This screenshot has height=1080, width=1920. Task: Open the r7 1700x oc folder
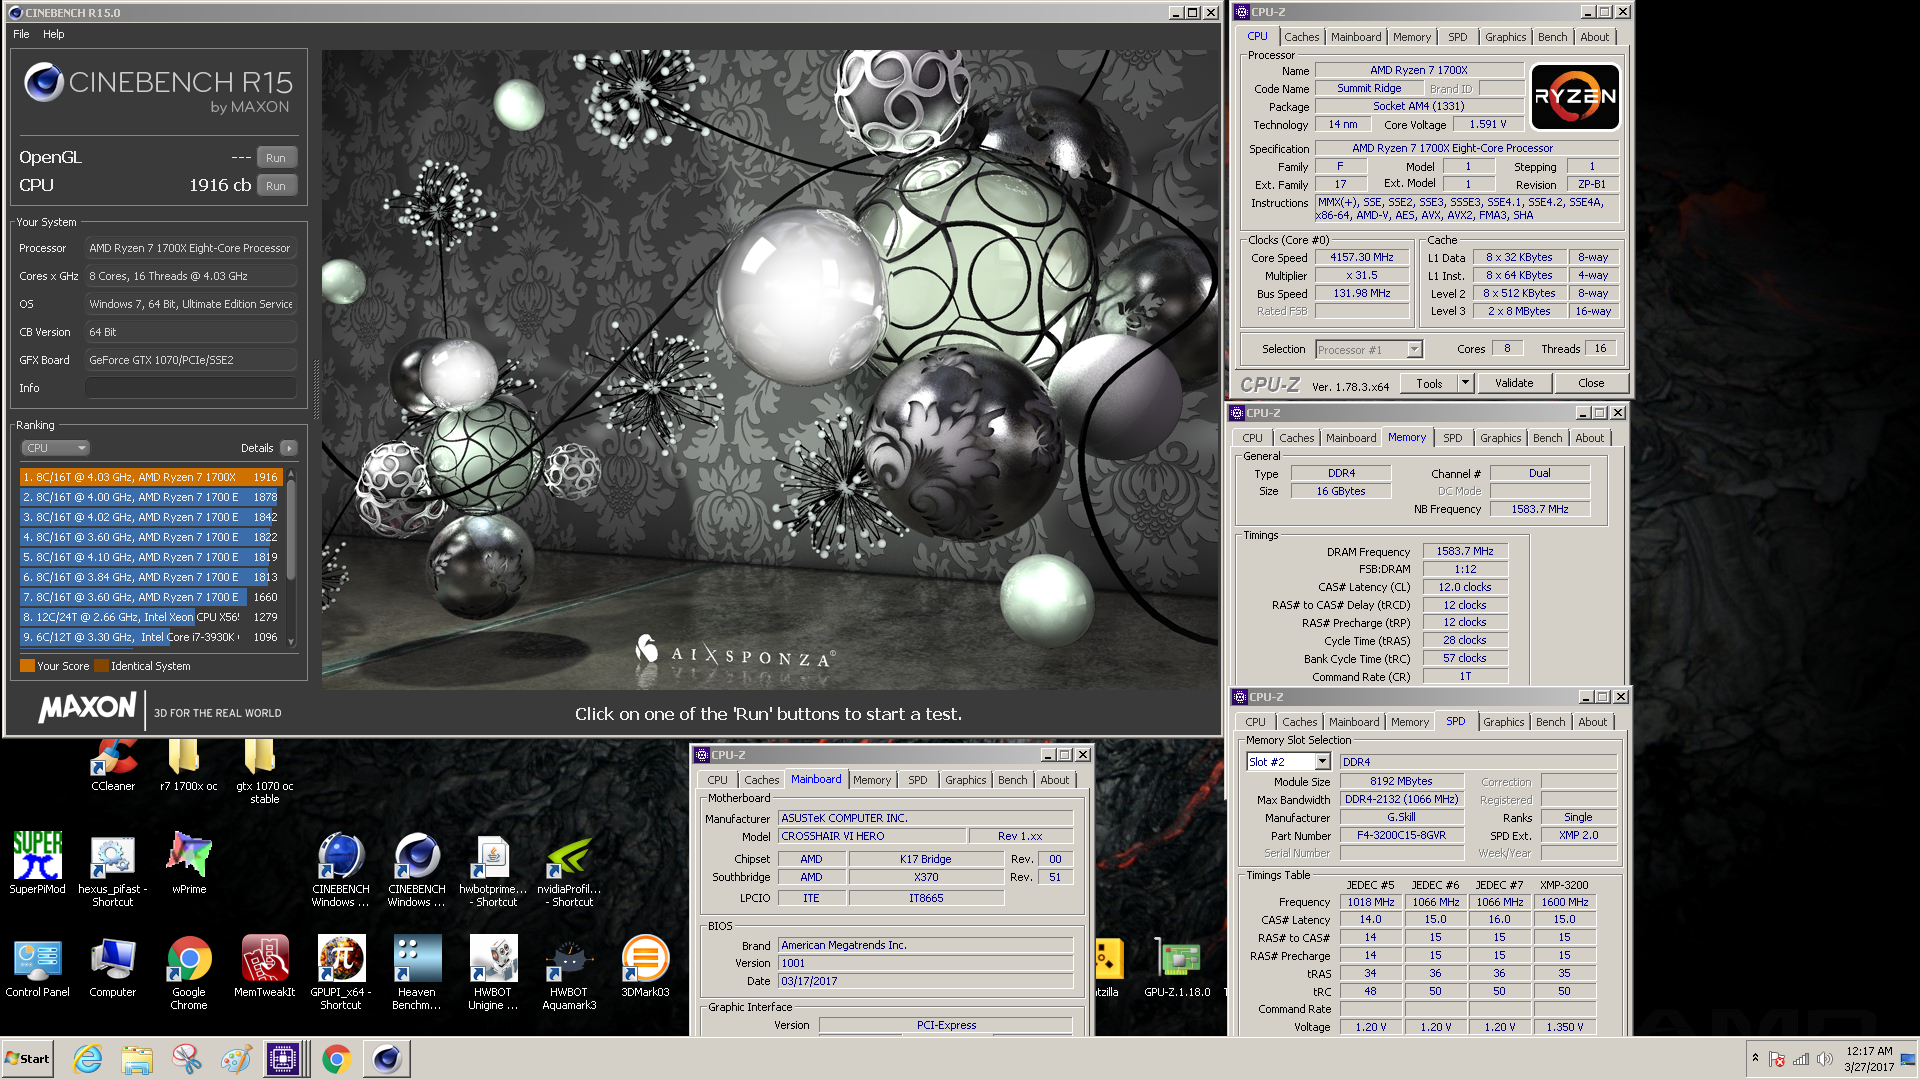(x=188, y=766)
